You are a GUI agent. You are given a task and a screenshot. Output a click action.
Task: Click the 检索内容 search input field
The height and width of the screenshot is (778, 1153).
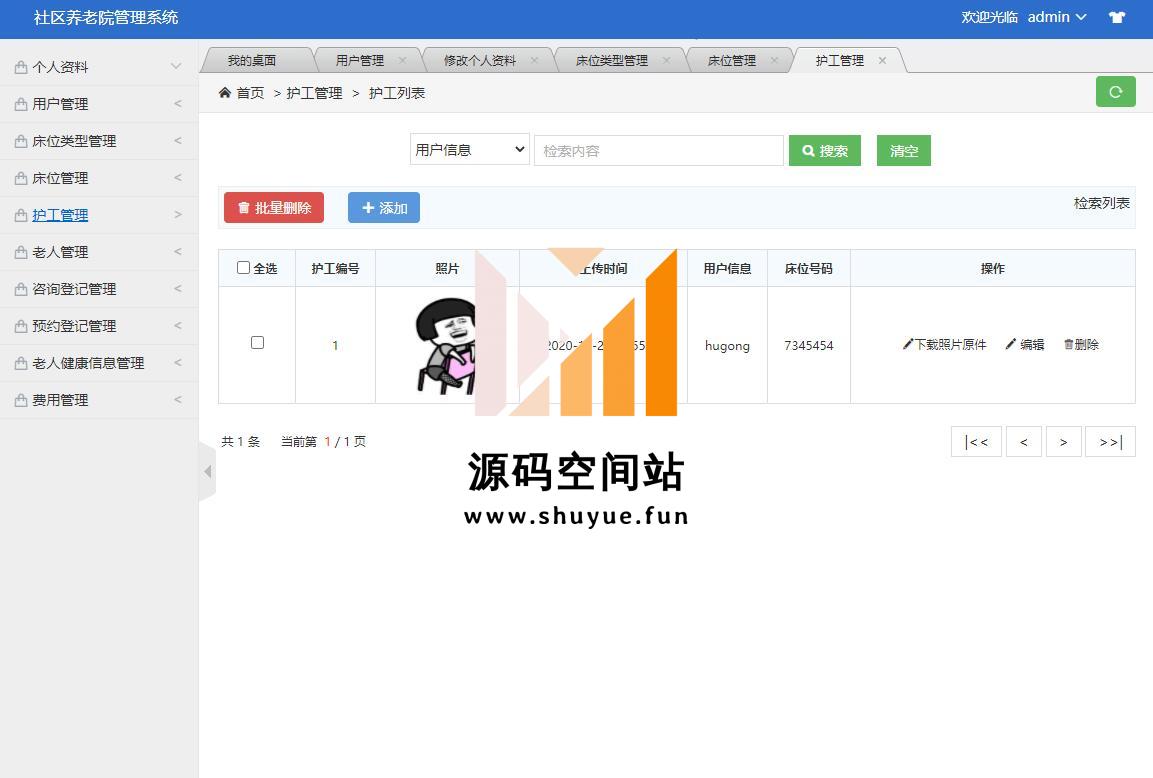pyautogui.click(x=658, y=151)
